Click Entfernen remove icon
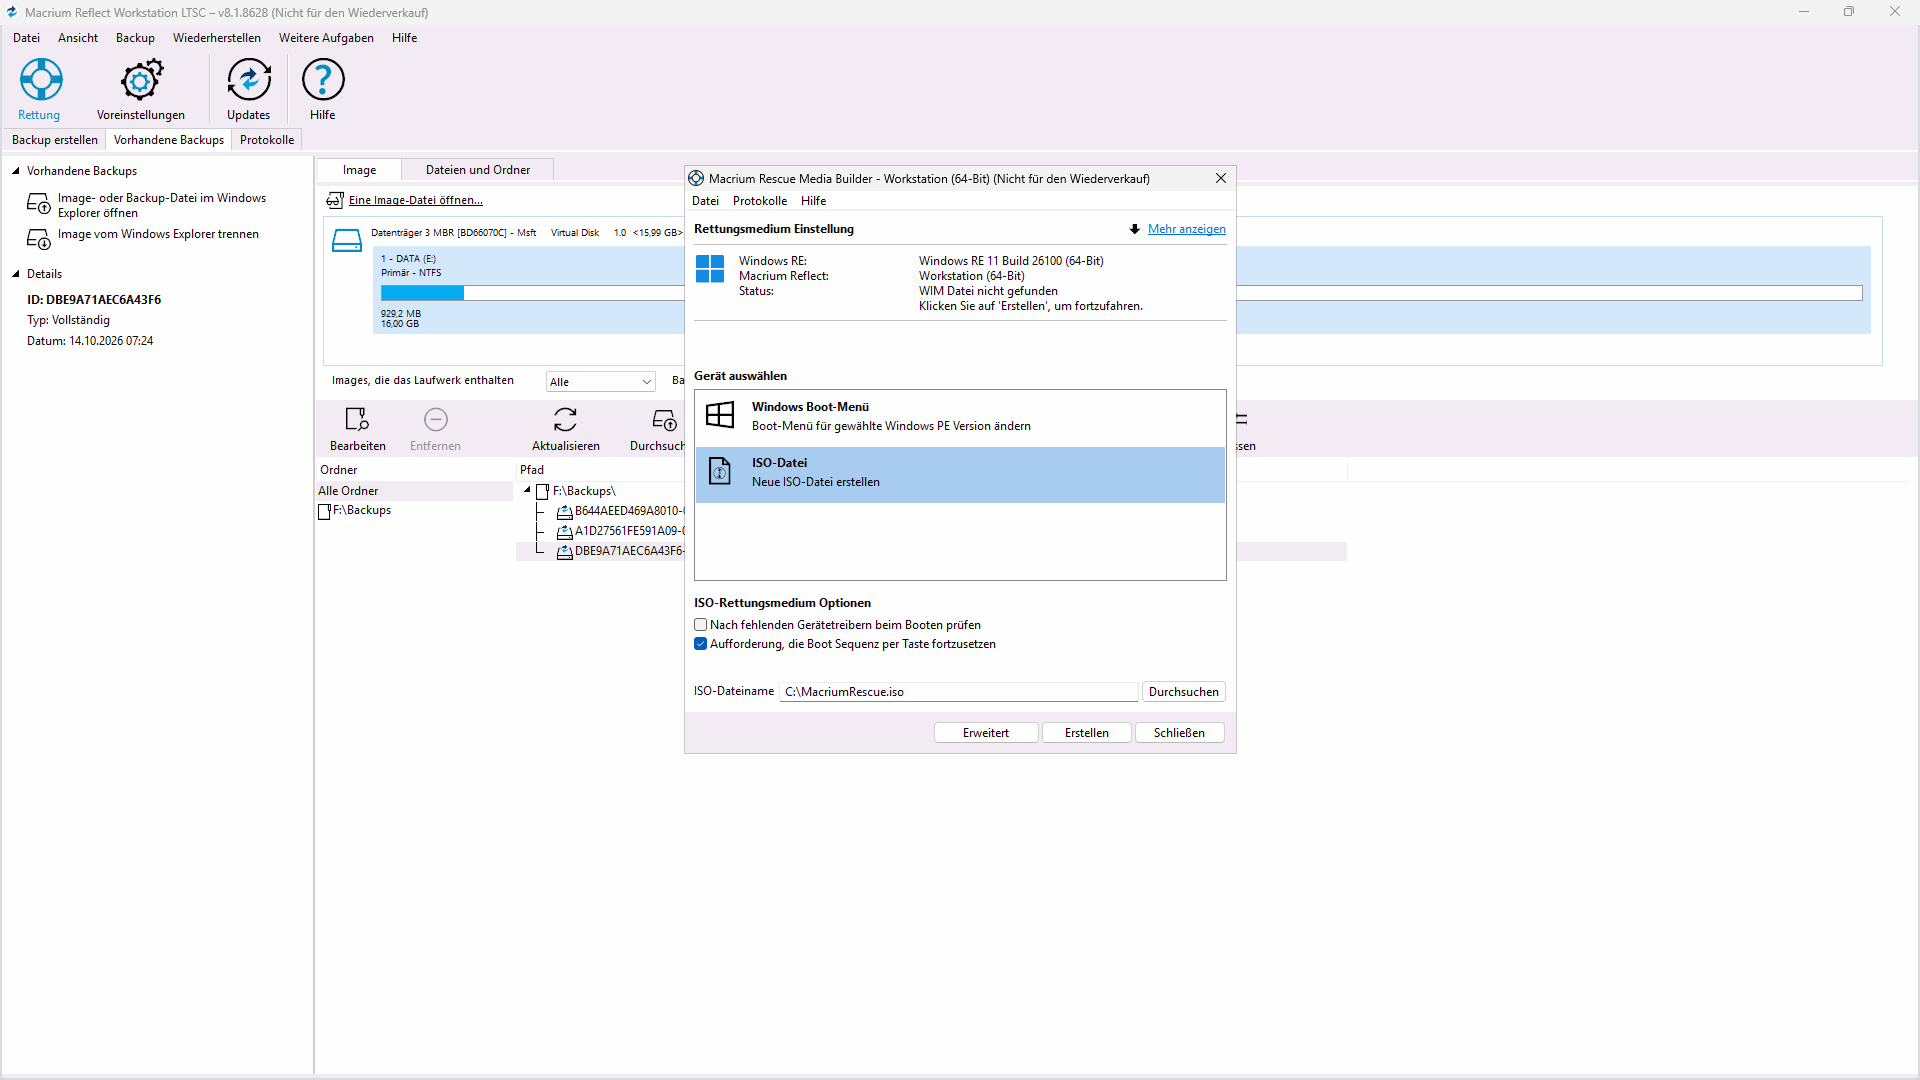 click(436, 419)
